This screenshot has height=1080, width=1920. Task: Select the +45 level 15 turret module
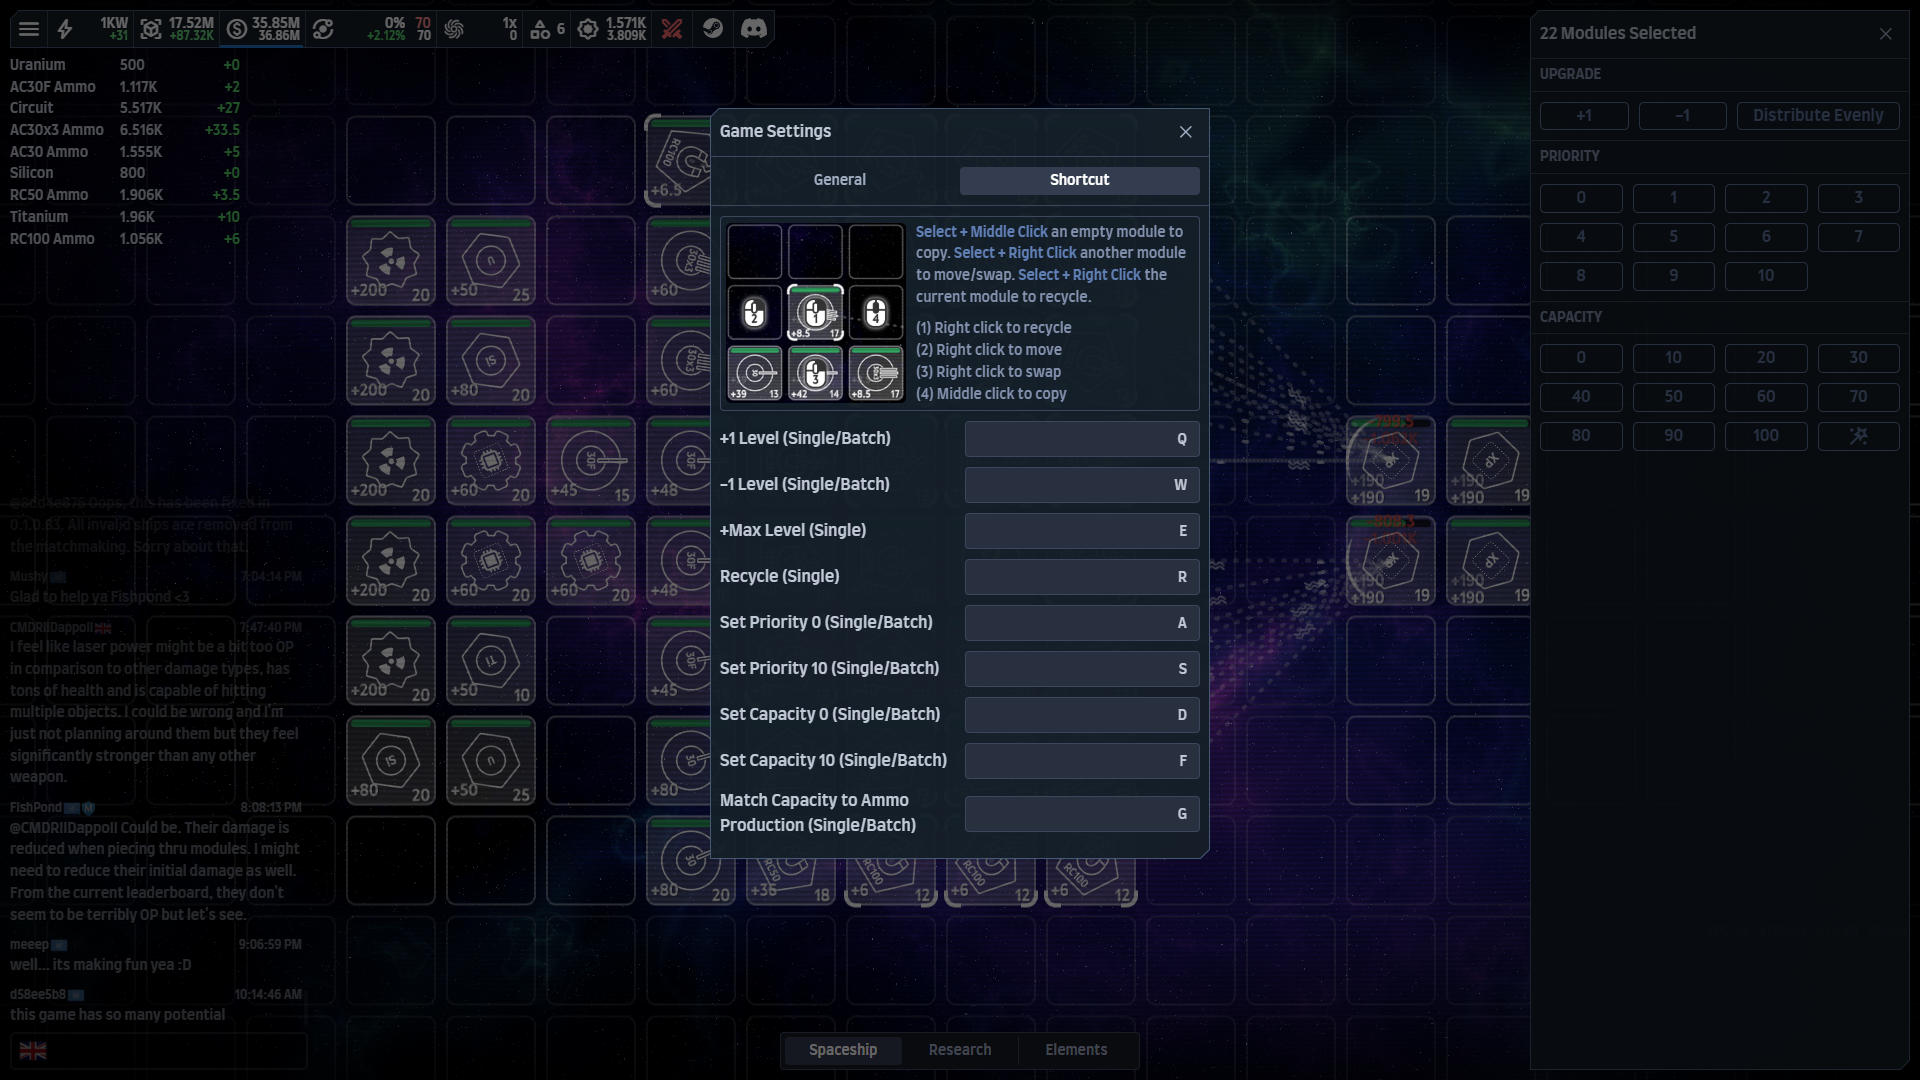point(591,462)
